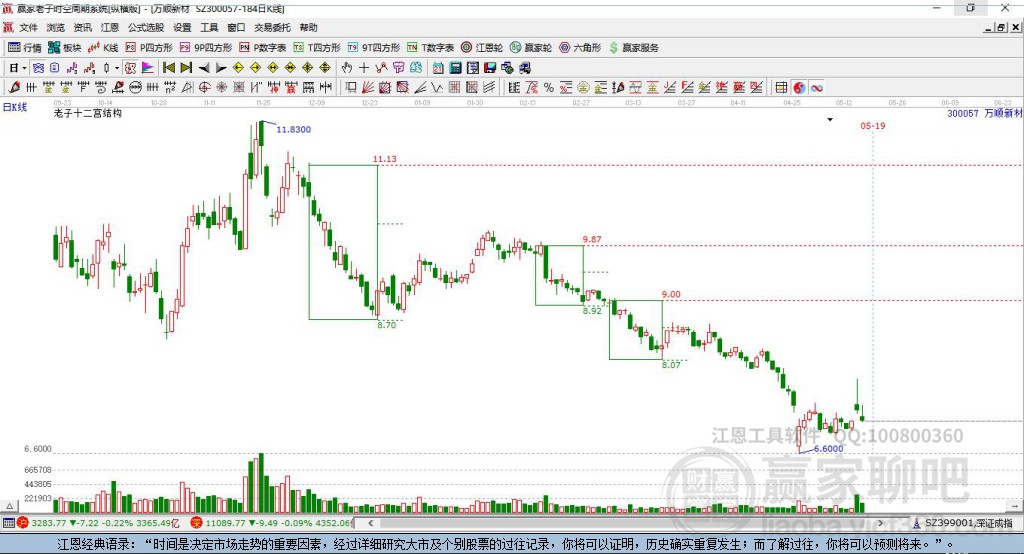Toggle the colored grid table button

(x=781, y=88)
